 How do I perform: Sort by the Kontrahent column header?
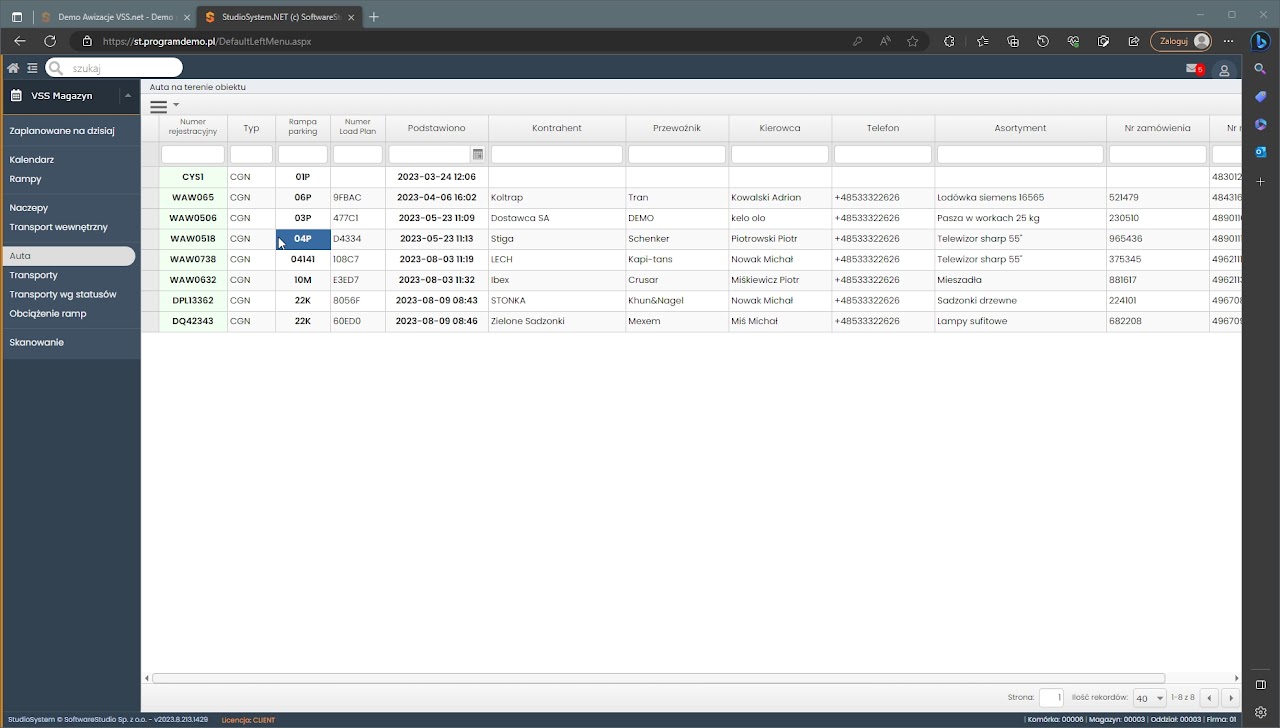[x=556, y=128]
